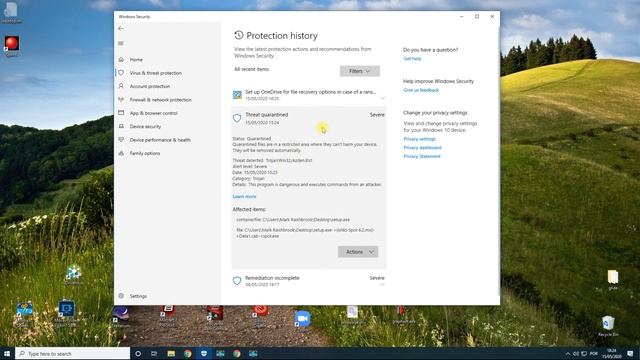
Task: Click the Account protection person icon
Action: [x=121, y=86]
